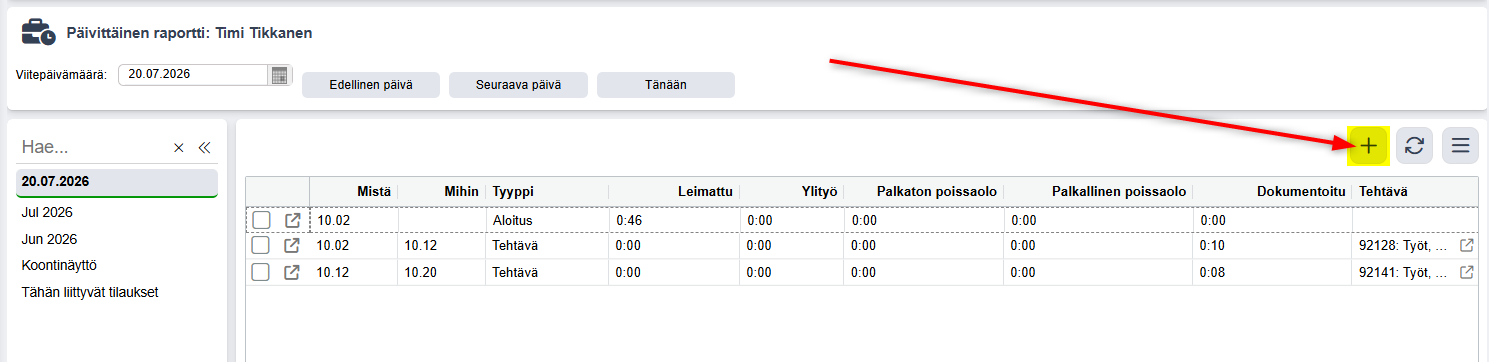Open the Aloitus row in new window
This screenshot has width=1489, height=362.
(292, 219)
